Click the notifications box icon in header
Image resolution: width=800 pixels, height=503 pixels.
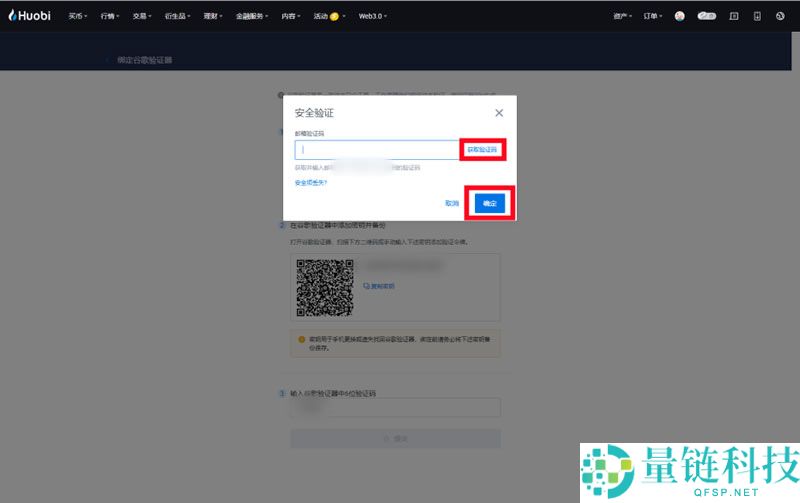pos(734,16)
